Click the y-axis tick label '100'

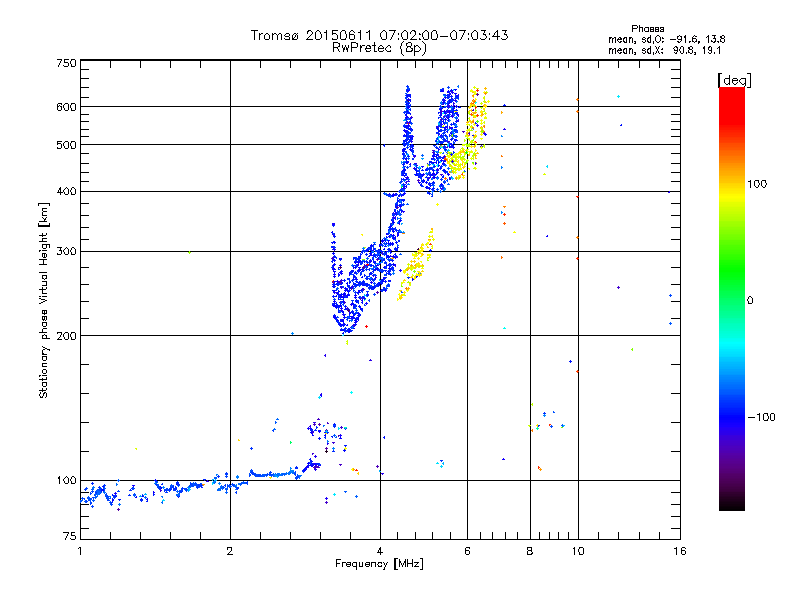click(x=66, y=481)
